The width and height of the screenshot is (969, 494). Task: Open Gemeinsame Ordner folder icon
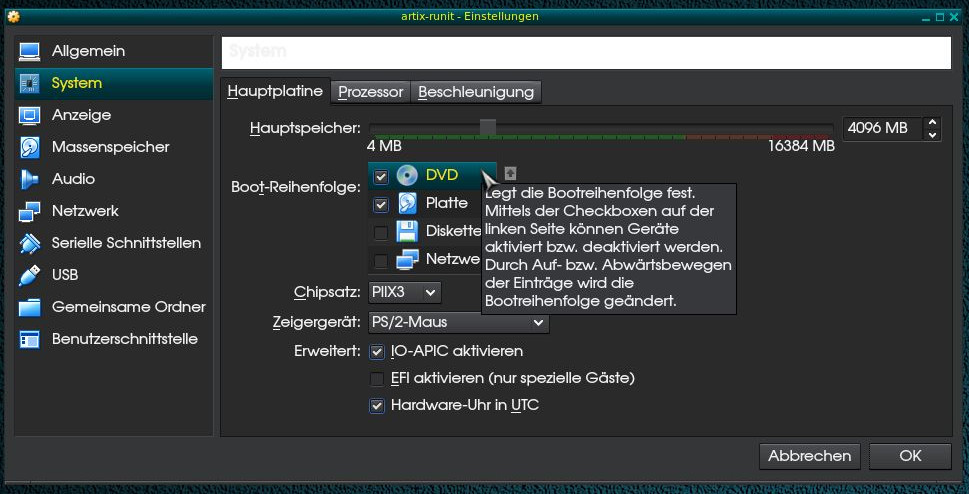point(29,307)
